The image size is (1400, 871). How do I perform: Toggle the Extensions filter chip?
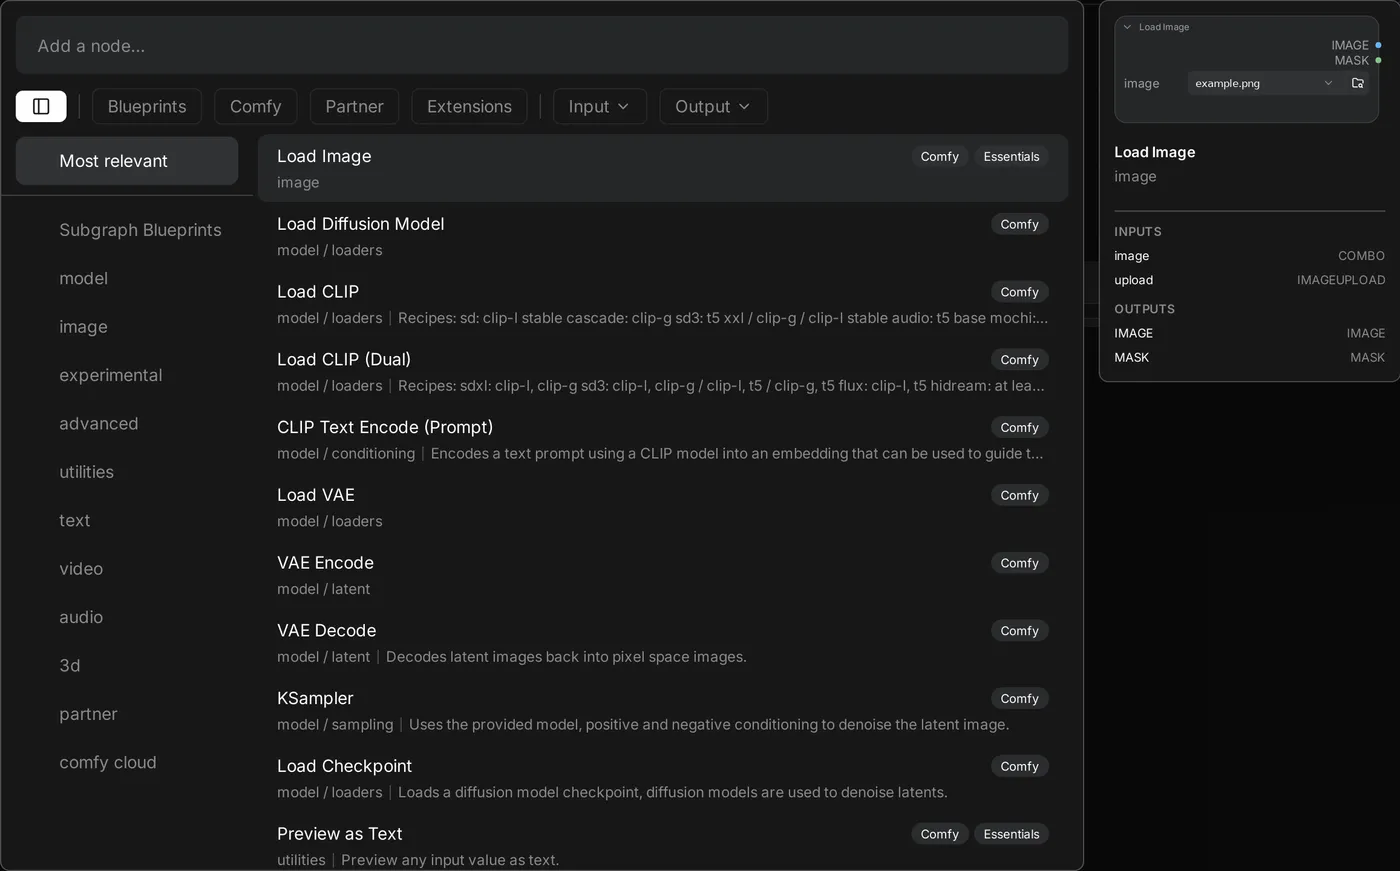point(469,106)
